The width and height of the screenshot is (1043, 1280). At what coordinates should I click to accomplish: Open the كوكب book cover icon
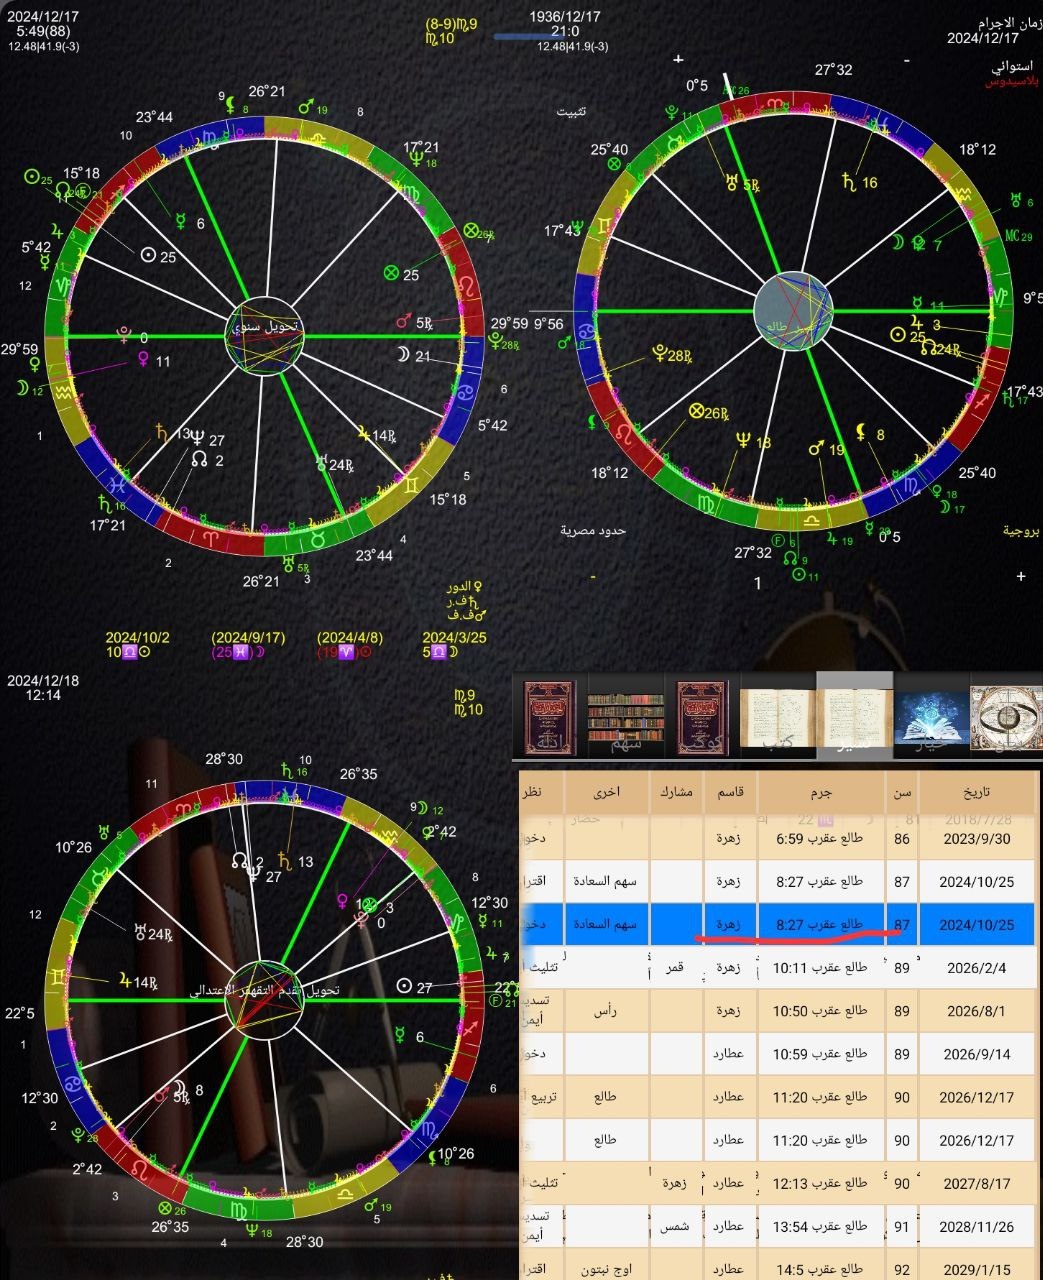[702, 718]
